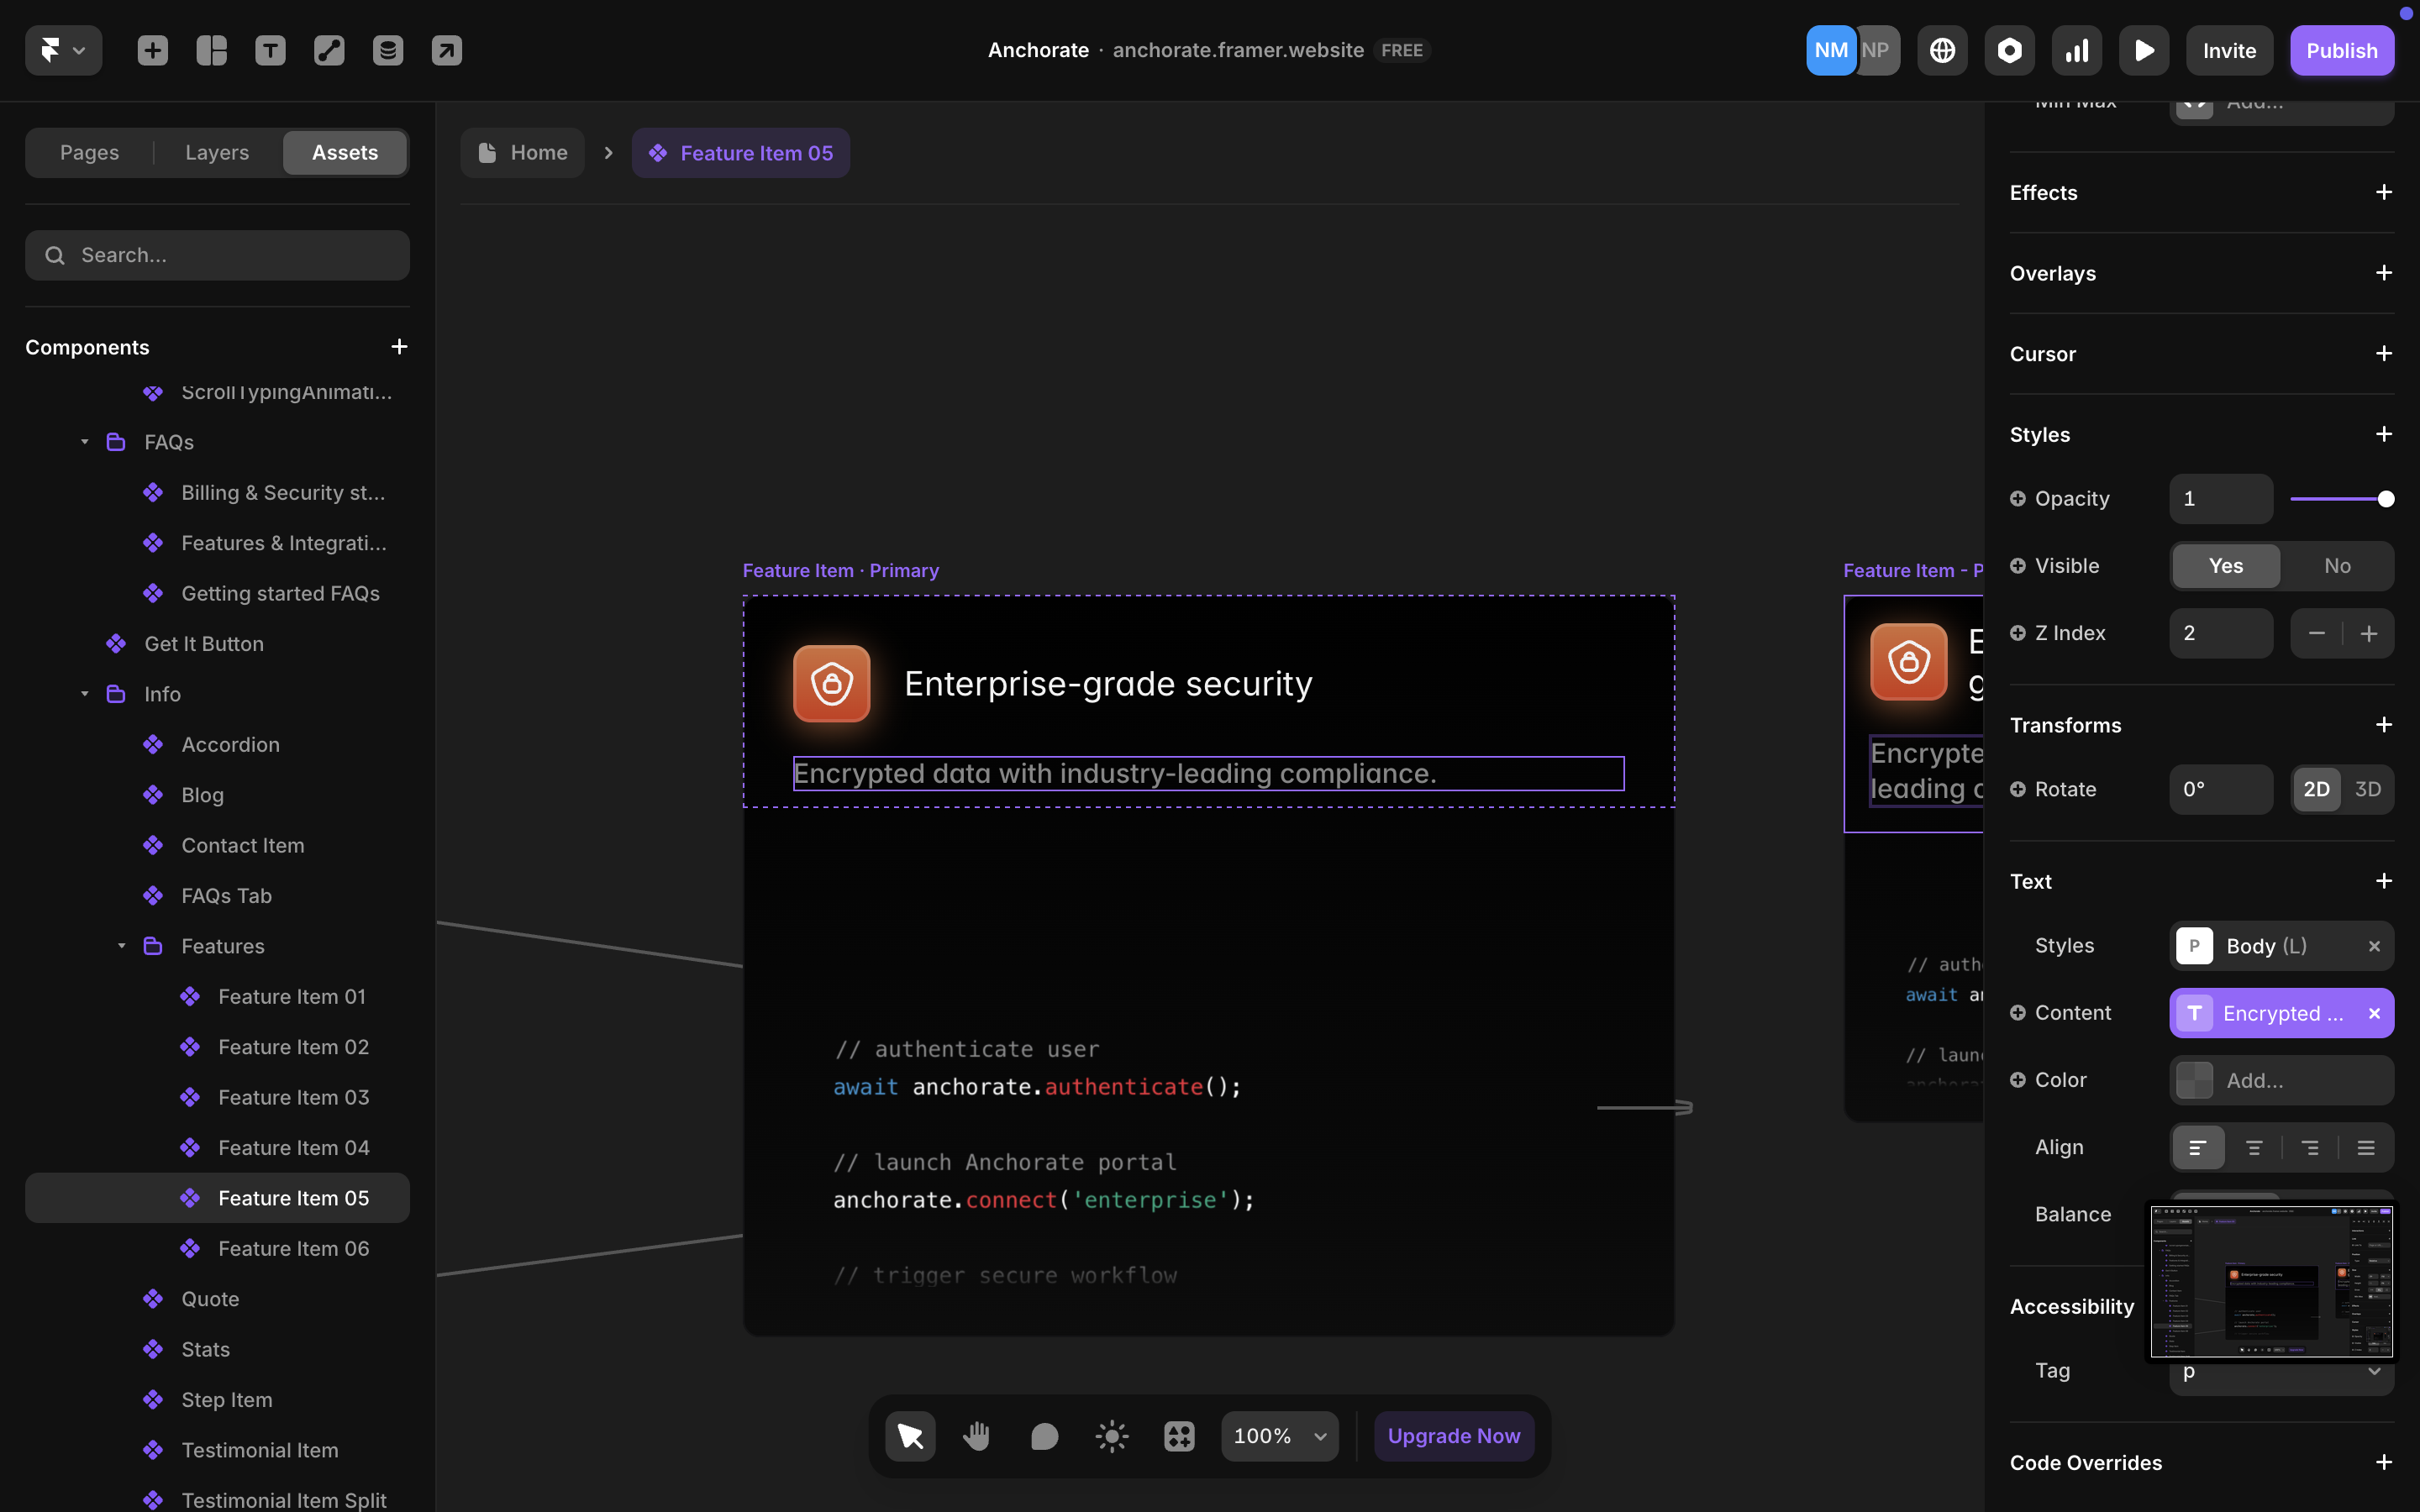2420x1512 pixels.
Task: Click the Opacity slider handle
Action: [x=2385, y=499]
